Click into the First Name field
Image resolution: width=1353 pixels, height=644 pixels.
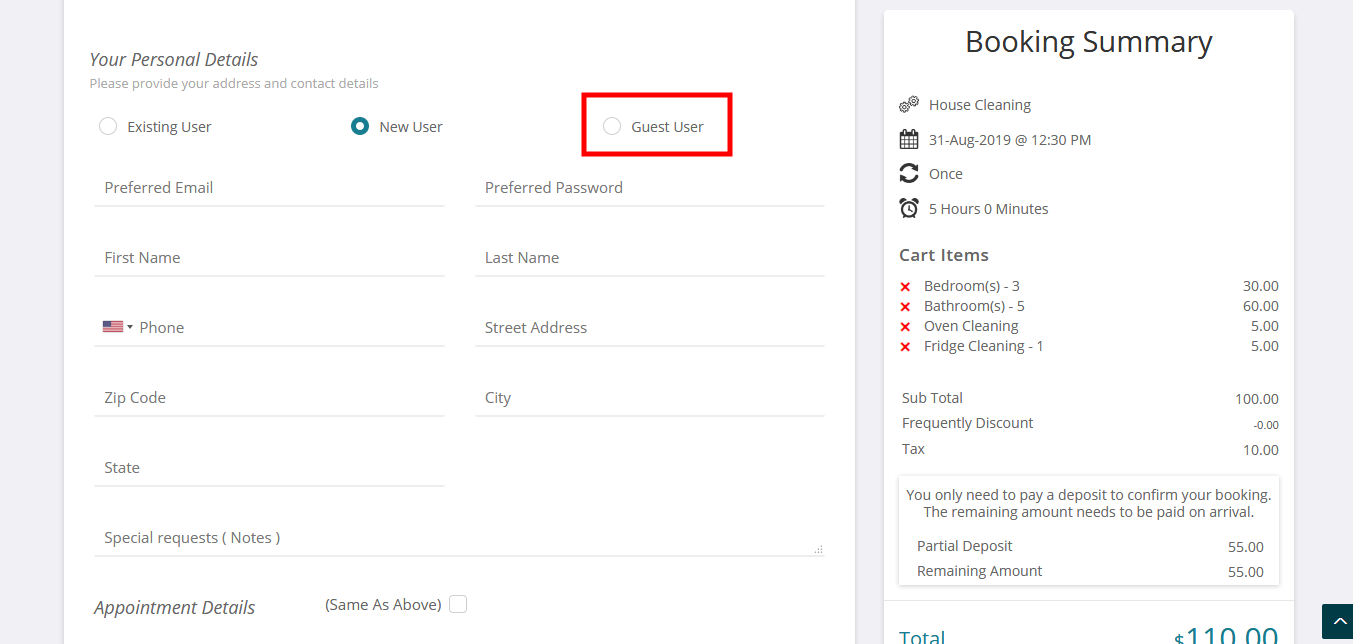(269, 258)
